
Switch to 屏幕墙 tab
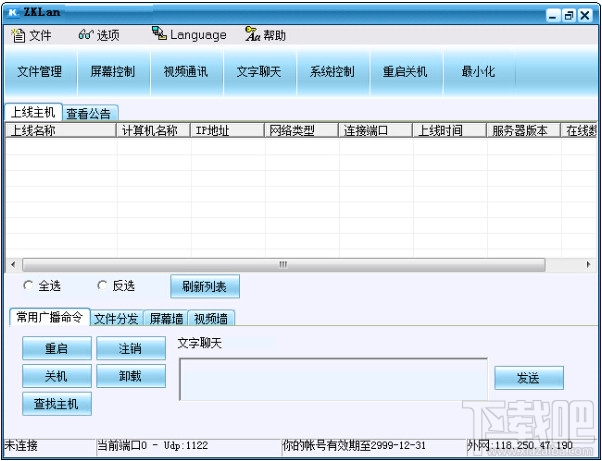(x=166, y=319)
